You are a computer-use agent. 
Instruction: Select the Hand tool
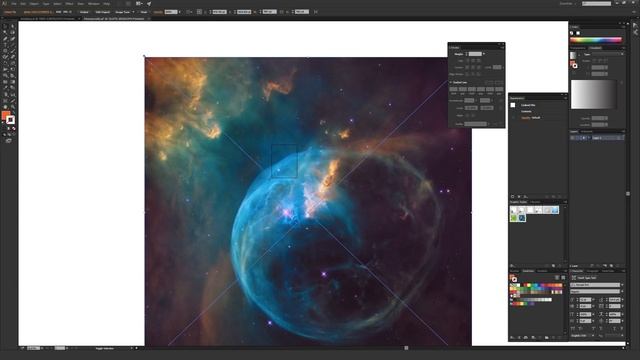tap(5, 107)
